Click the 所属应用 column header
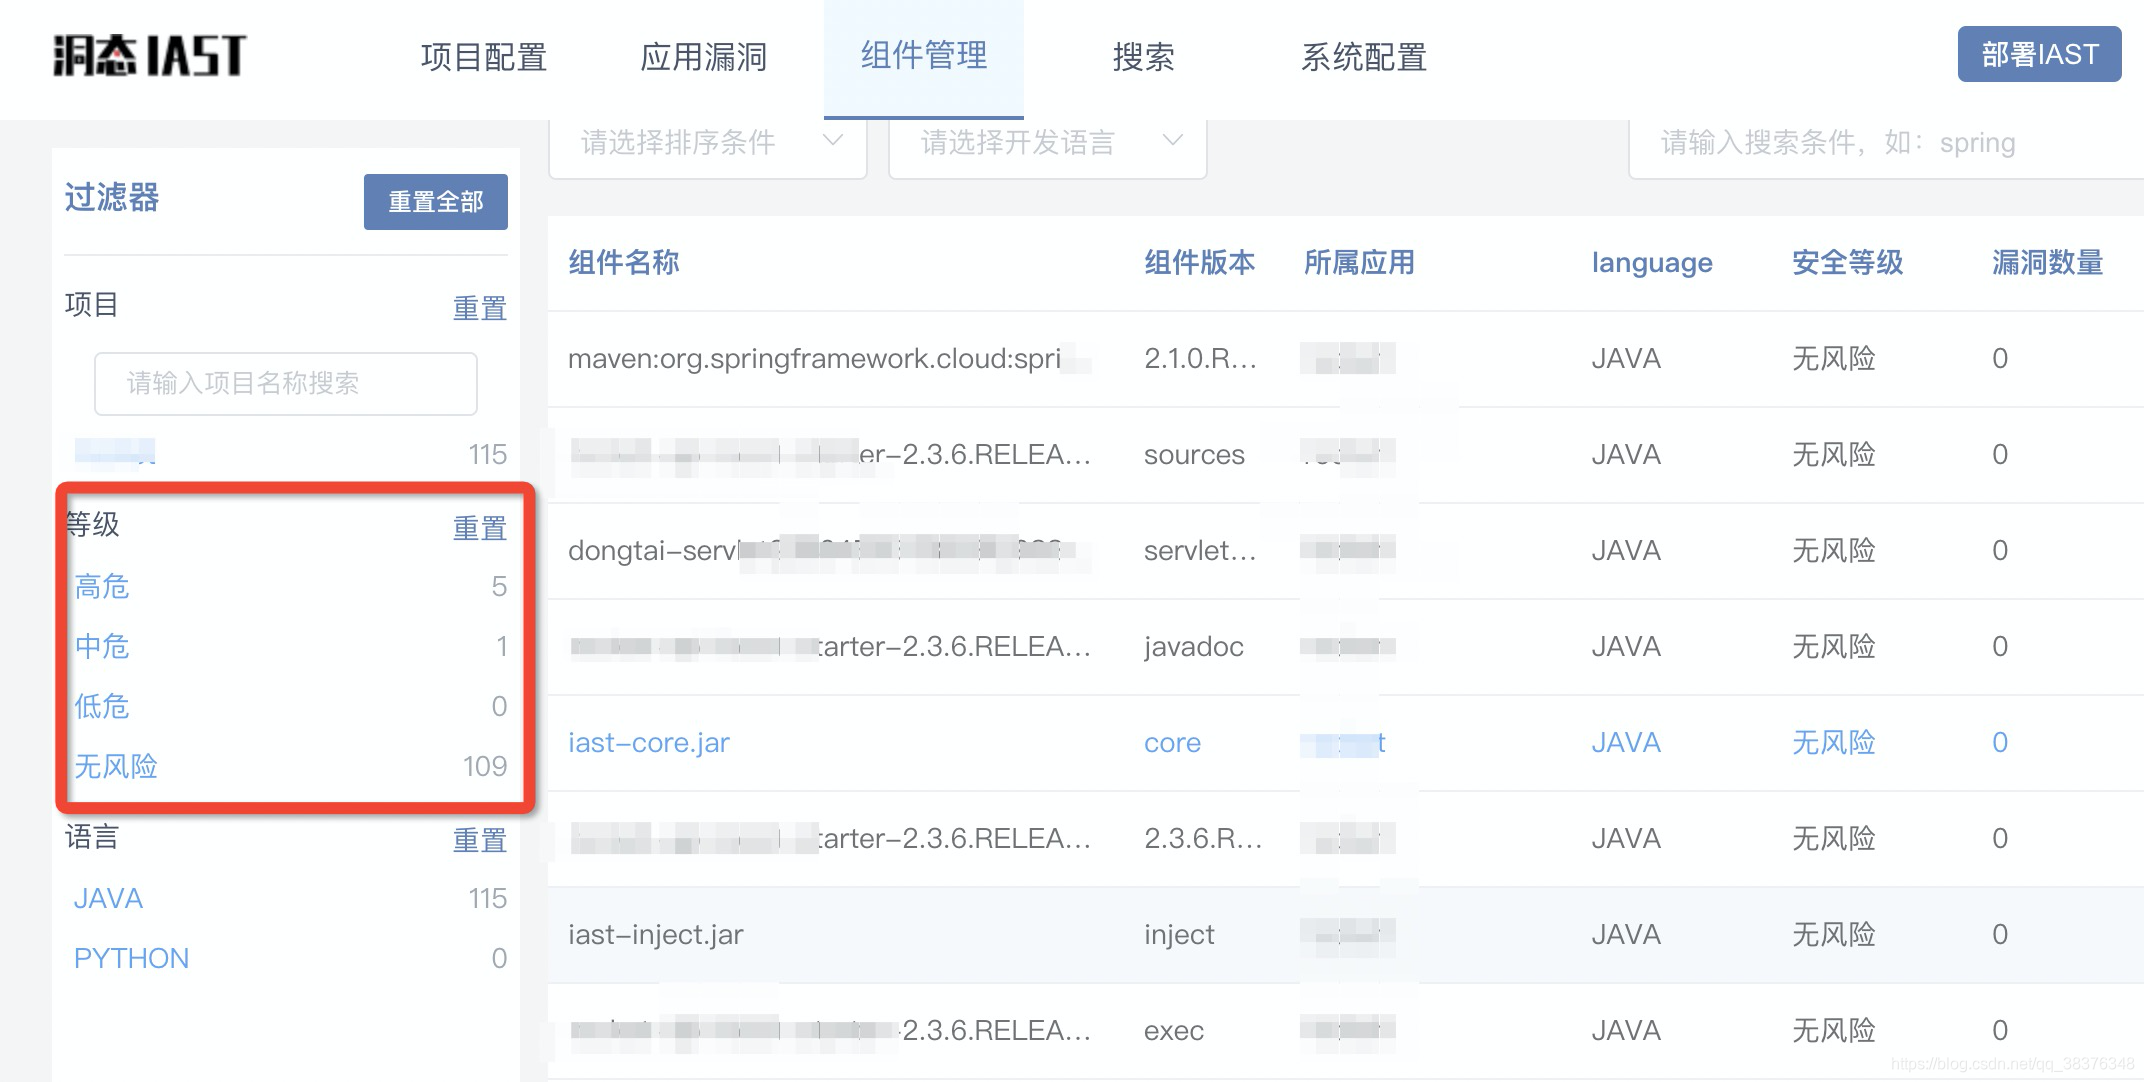 coord(1360,262)
